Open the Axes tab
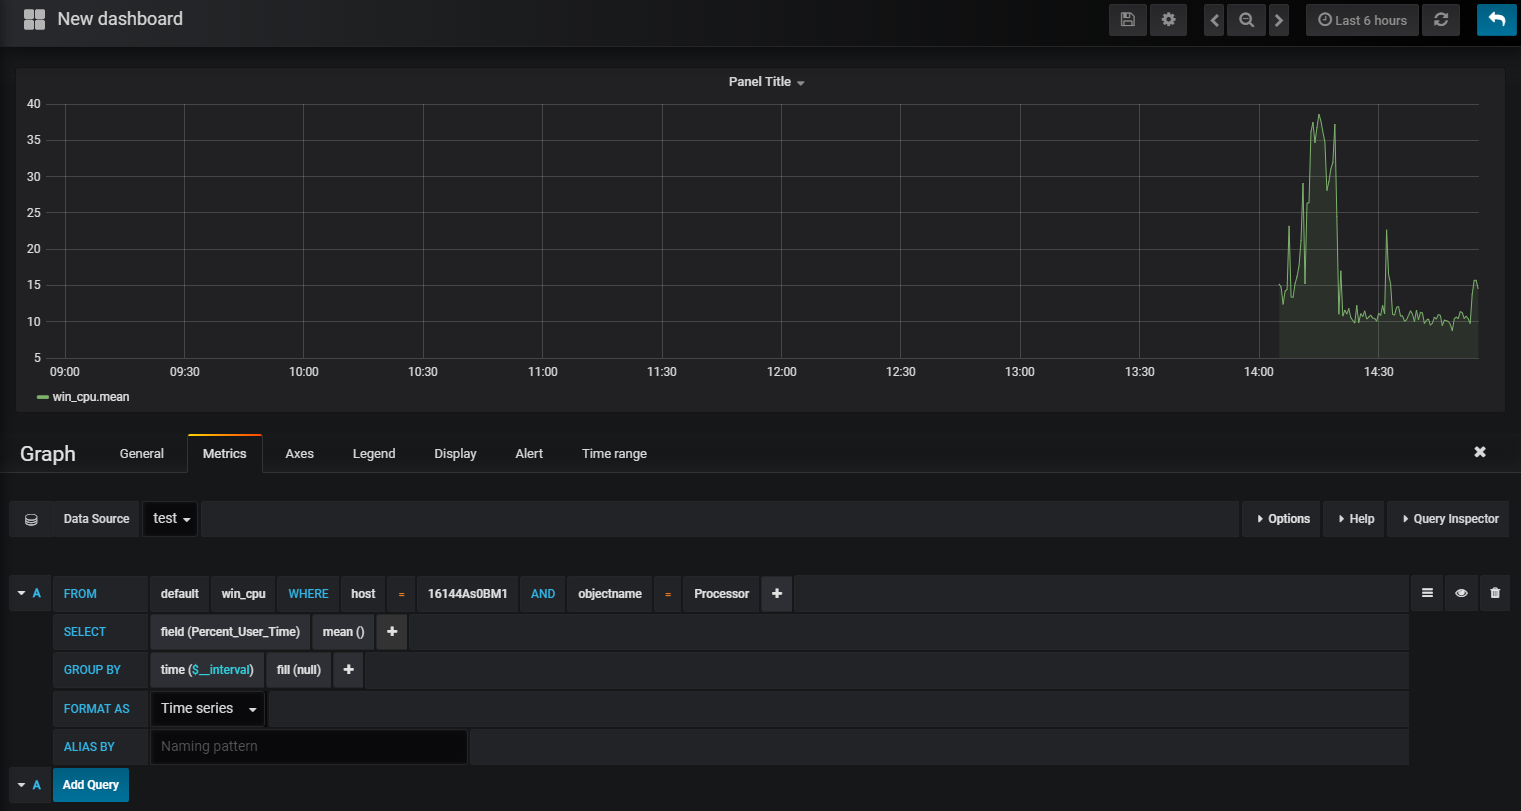This screenshot has width=1521, height=811. [299, 453]
